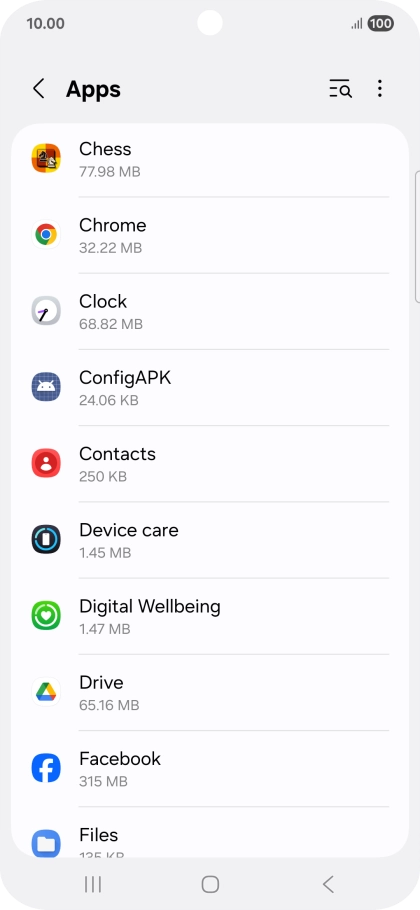Open the filter and search apps icon
Viewport: 420px width, 910px height.
[x=341, y=89]
